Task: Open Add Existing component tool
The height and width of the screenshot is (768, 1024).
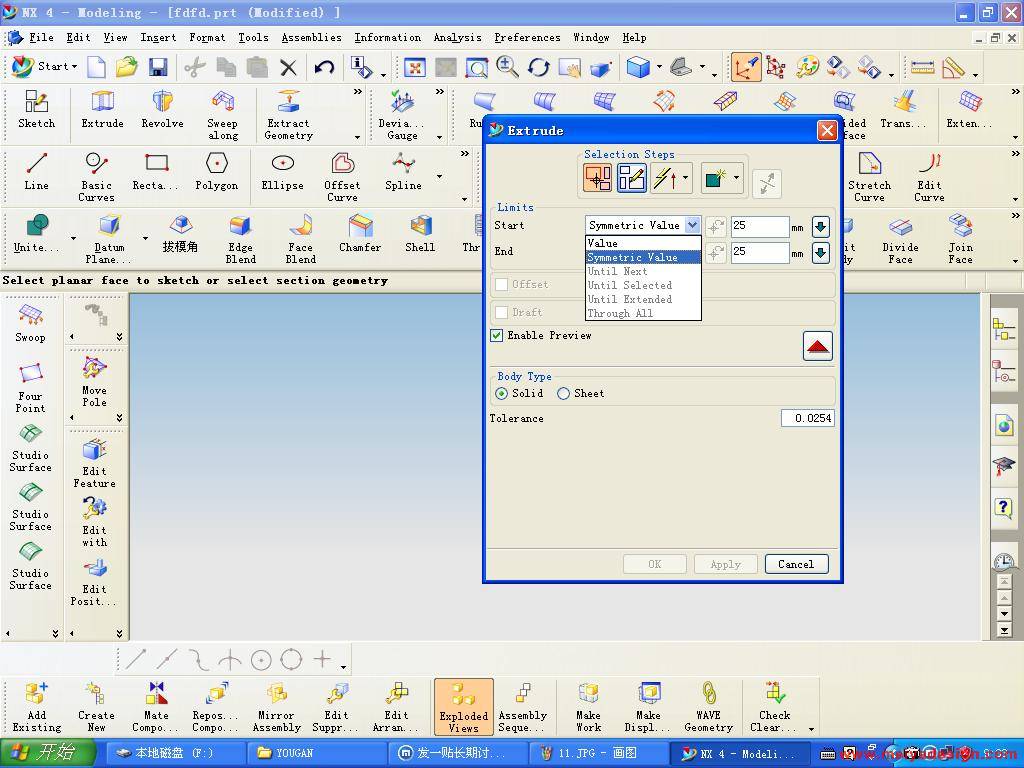Action: (37, 707)
